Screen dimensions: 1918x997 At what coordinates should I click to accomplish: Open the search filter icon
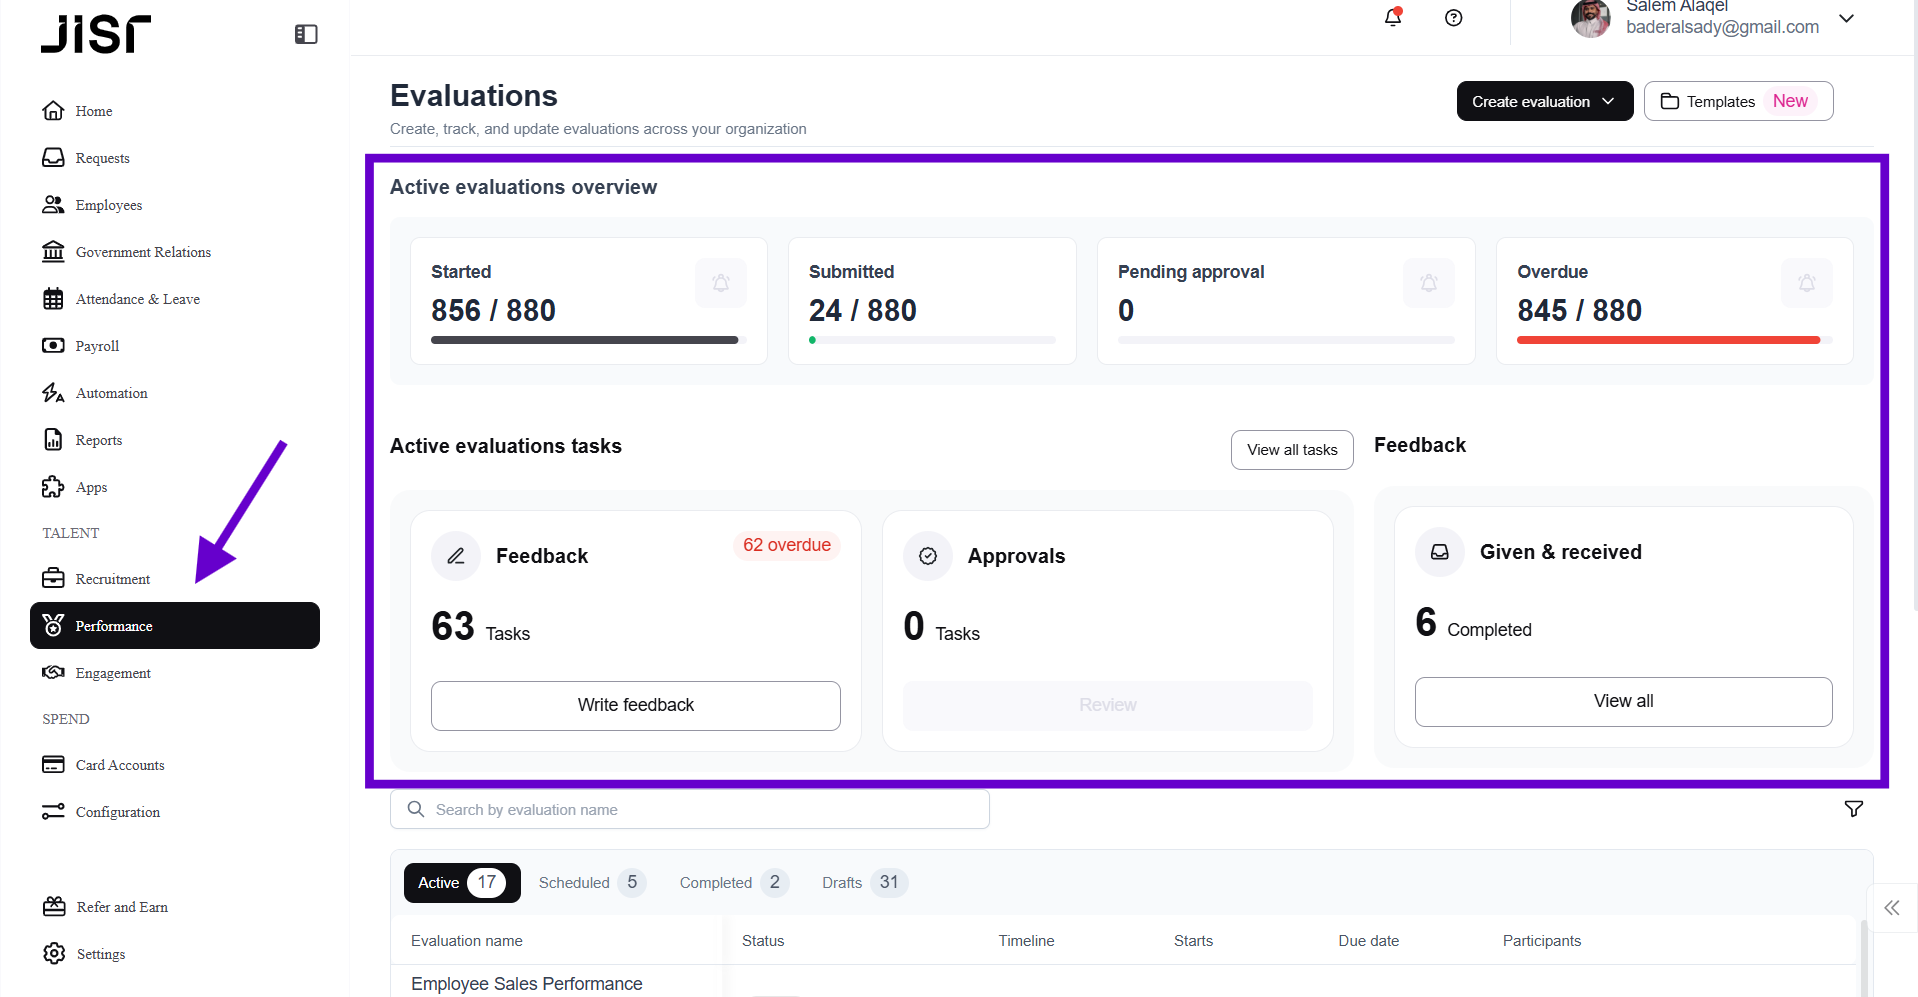(1853, 808)
